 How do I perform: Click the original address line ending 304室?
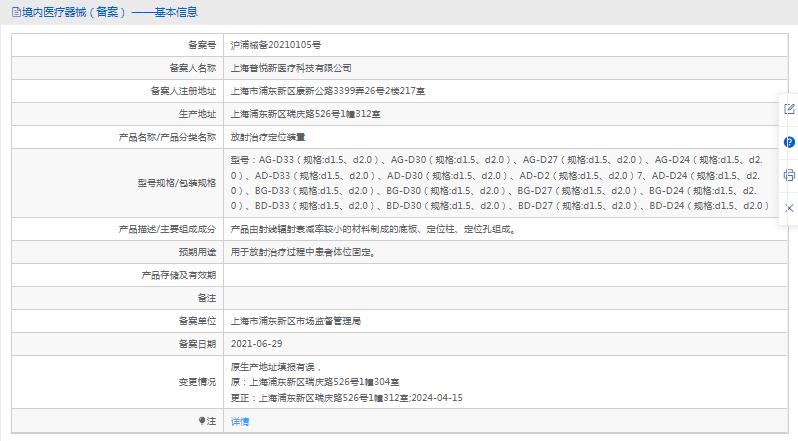315,382
